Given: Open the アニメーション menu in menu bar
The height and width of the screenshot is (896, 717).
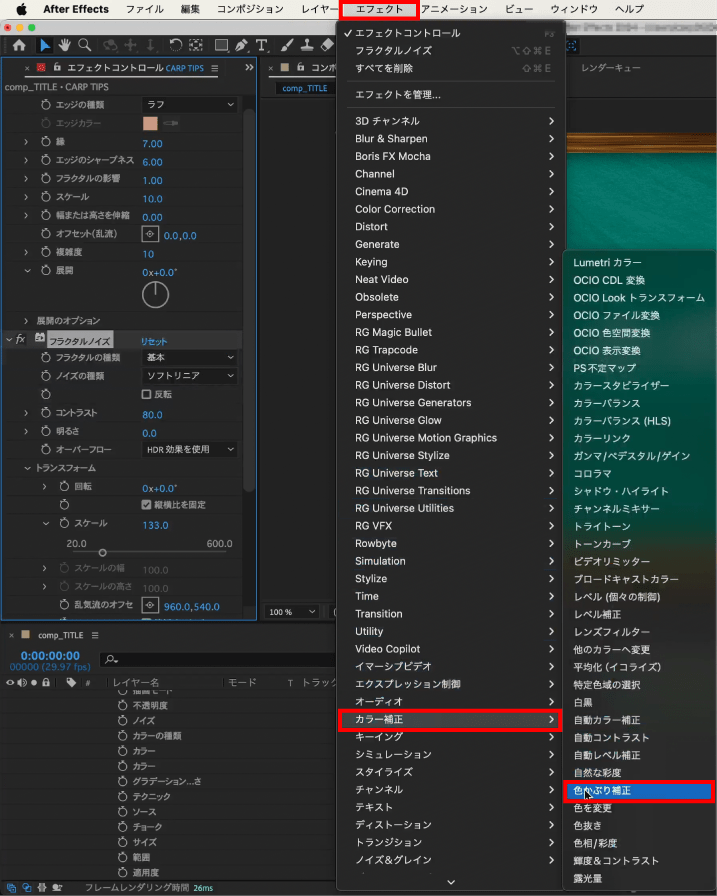Looking at the screenshot, I should pyautogui.click(x=454, y=9).
